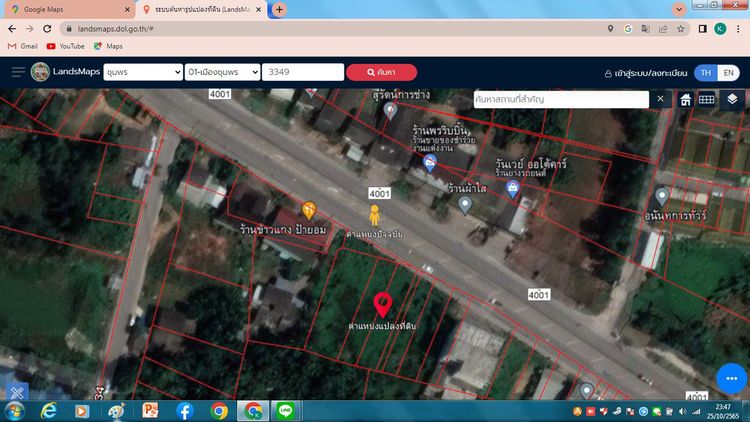The image size is (750, 422).
Task: Open the LandsMaps hamburger menu
Action: (18, 72)
